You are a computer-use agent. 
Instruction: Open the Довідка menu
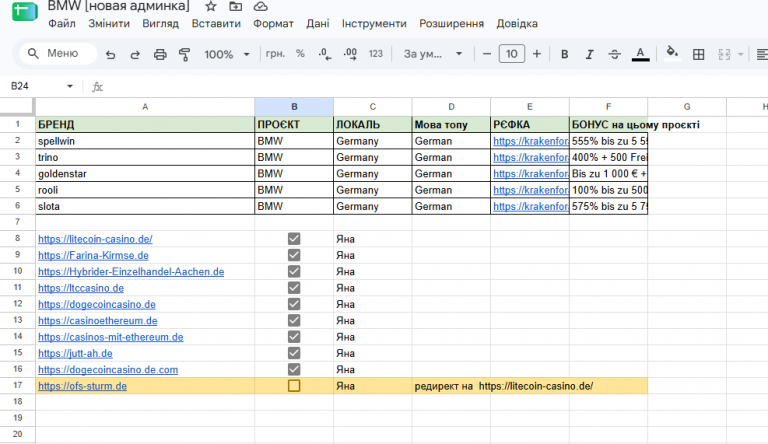[x=517, y=24]
